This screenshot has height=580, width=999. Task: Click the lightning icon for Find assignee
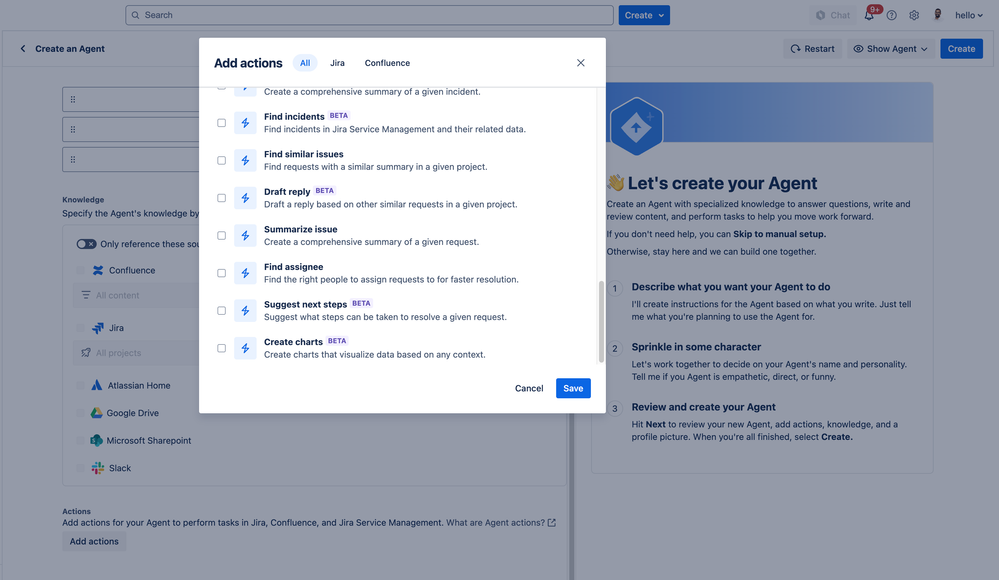click(245, 273)
